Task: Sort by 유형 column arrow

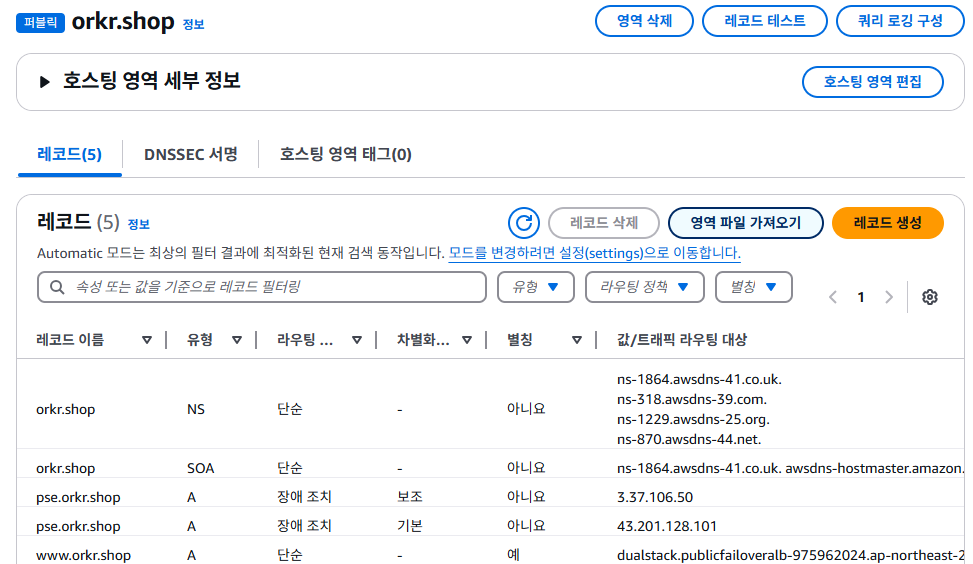Action: click(x=236, y=340)
